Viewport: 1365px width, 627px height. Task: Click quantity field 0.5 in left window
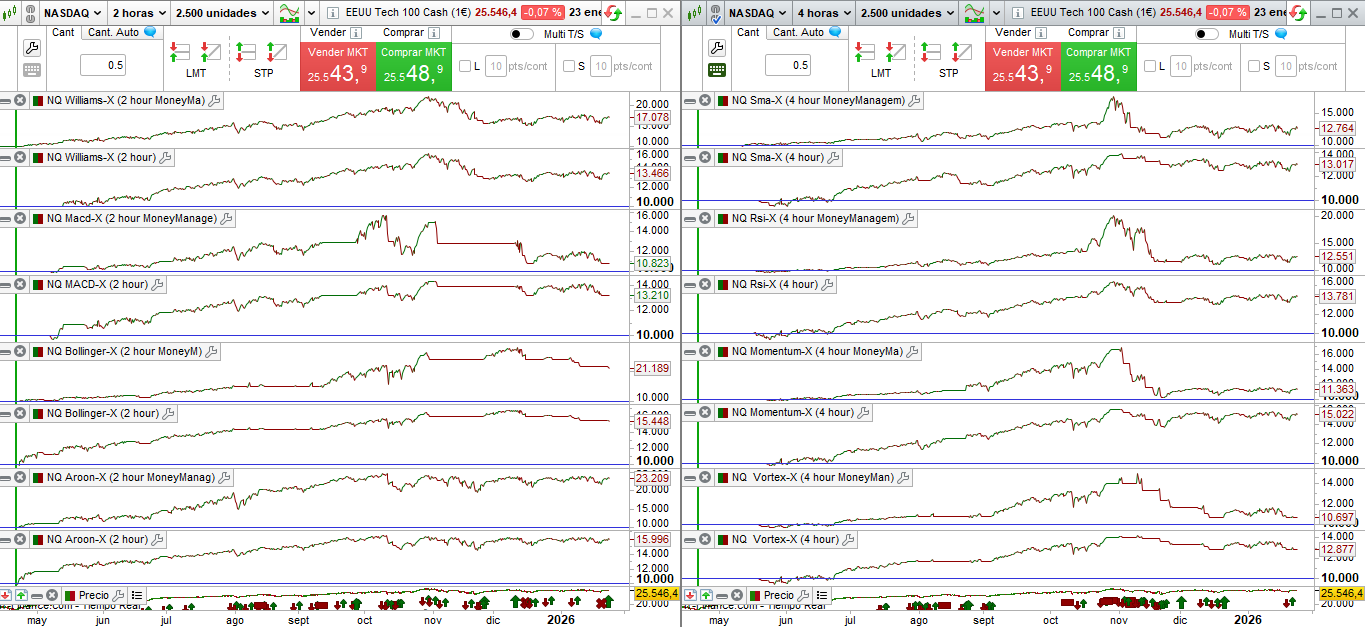click(x=103, y=65)
